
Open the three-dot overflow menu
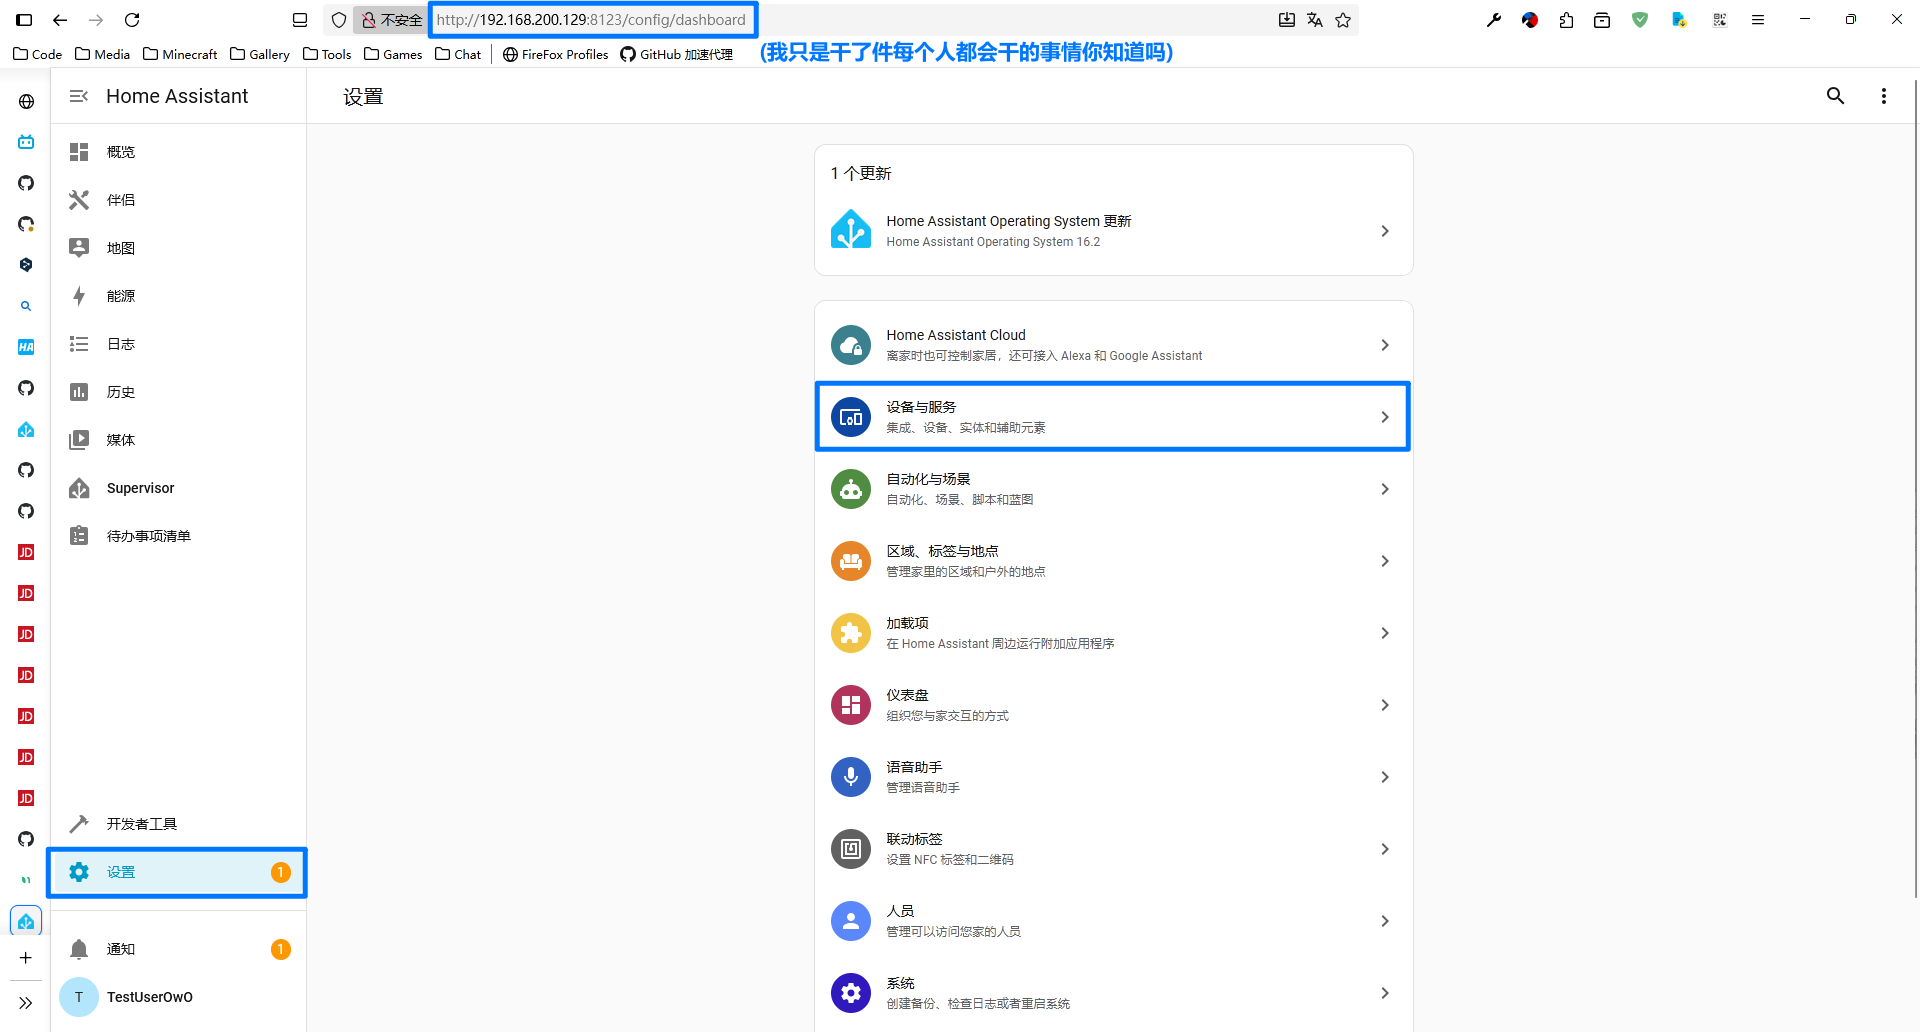[1883, 96]
